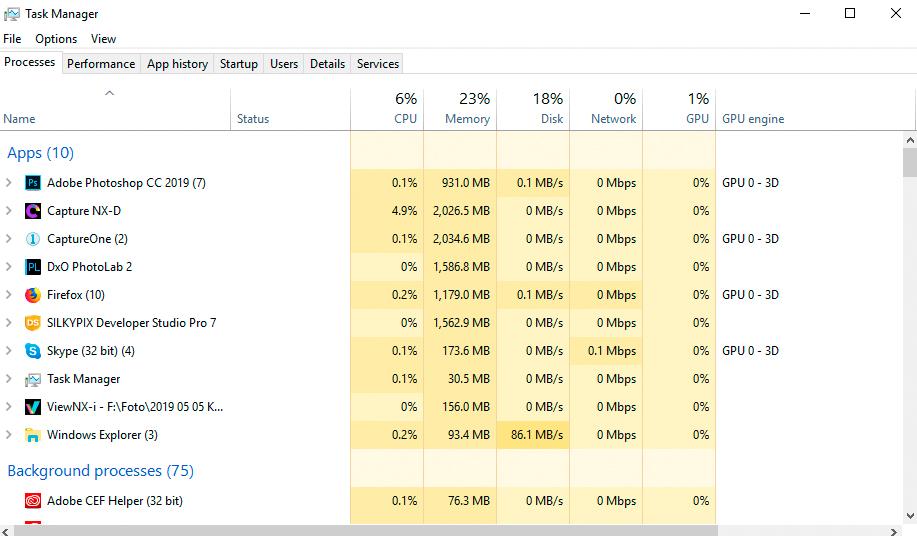Expand the ViewNX-i process row
Screen dimensions: 917x536
(9, 407)
